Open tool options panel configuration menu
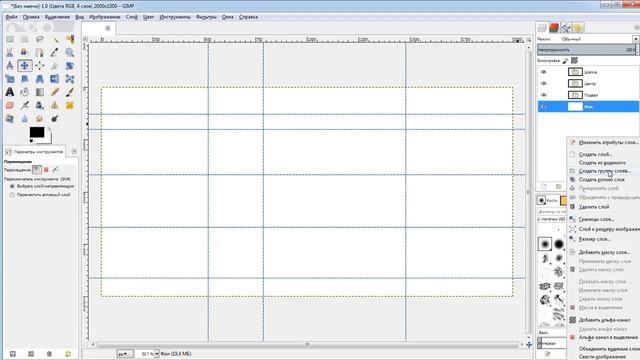Viewport: 640px width, 360px height. tap(74, 151)
